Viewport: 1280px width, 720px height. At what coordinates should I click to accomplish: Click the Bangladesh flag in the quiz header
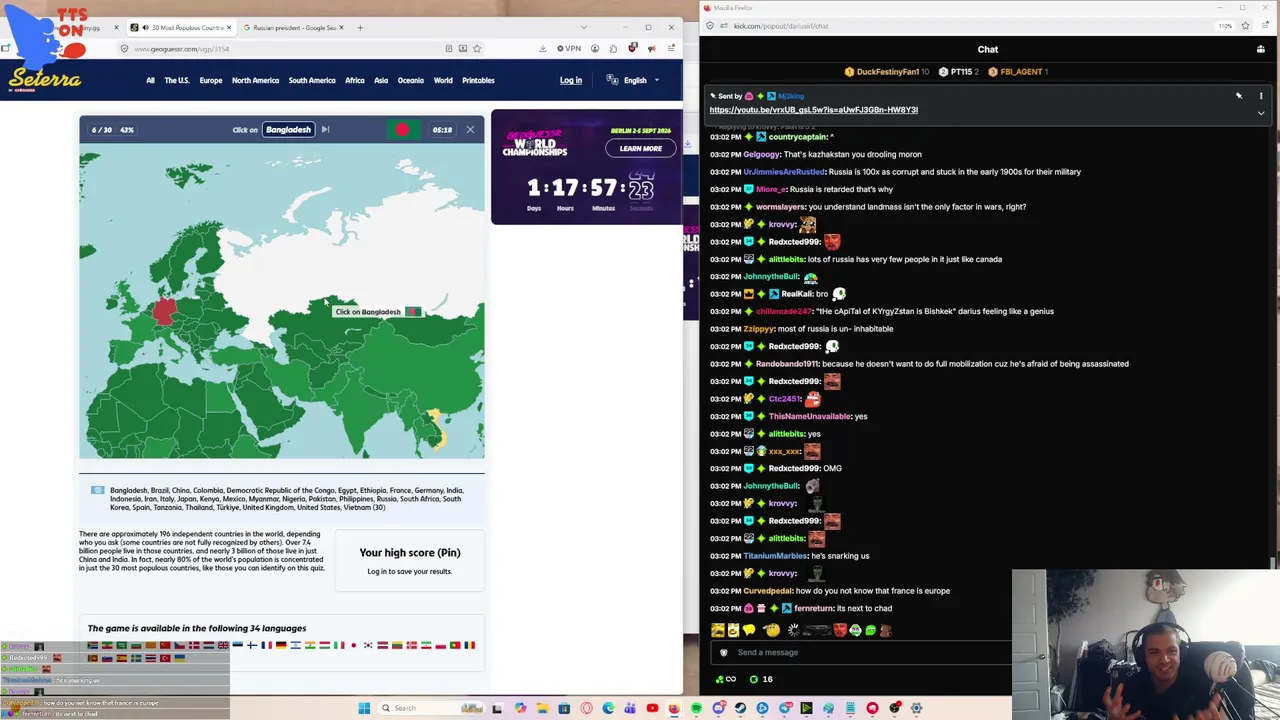click(403, 129)
